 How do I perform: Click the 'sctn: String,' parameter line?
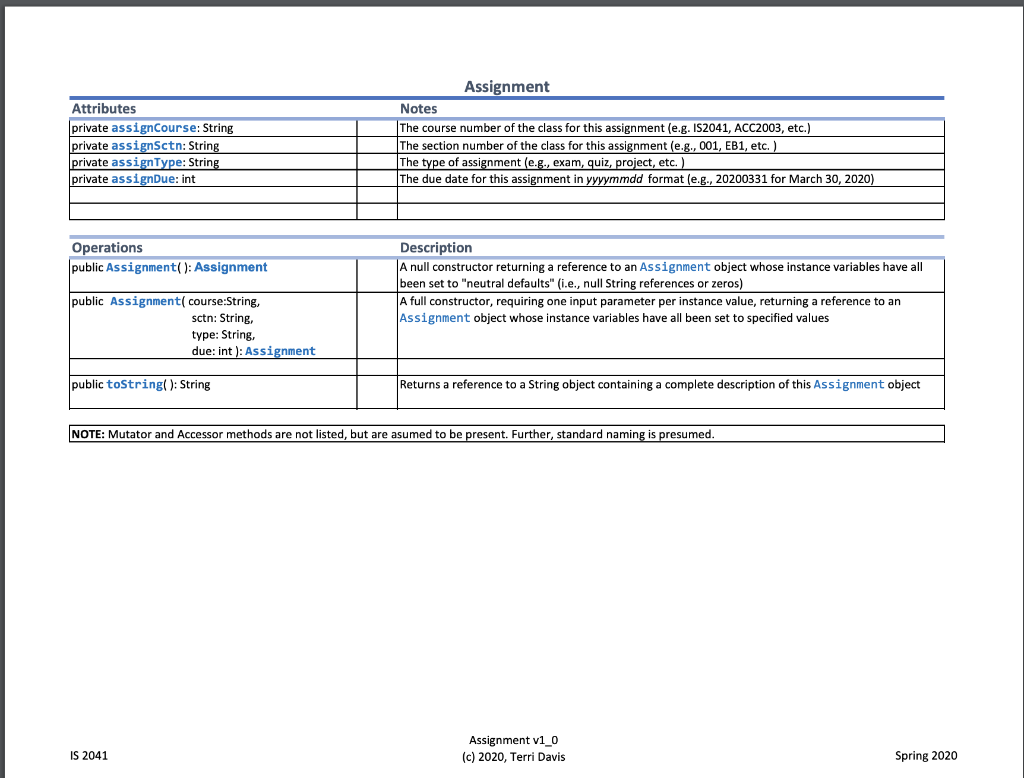pyautogui.click(x=222, y=318)
